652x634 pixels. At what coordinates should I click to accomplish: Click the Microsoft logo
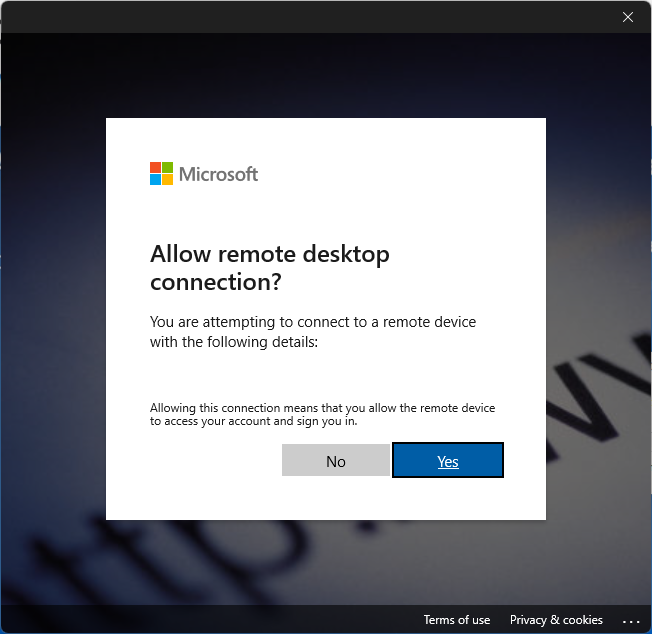[204, 174]
